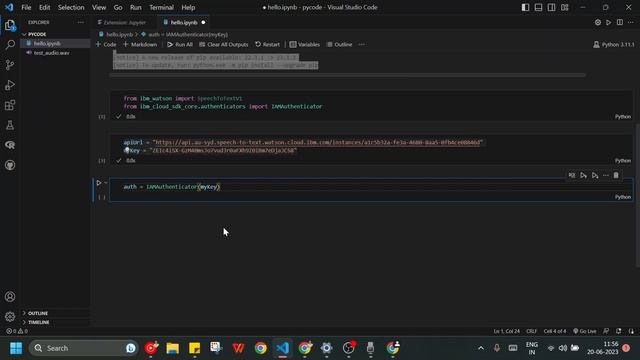Image resolution: width=640 pixels, height=360 pixels.
Task: Open the Run menu
Action: point(136,7)
